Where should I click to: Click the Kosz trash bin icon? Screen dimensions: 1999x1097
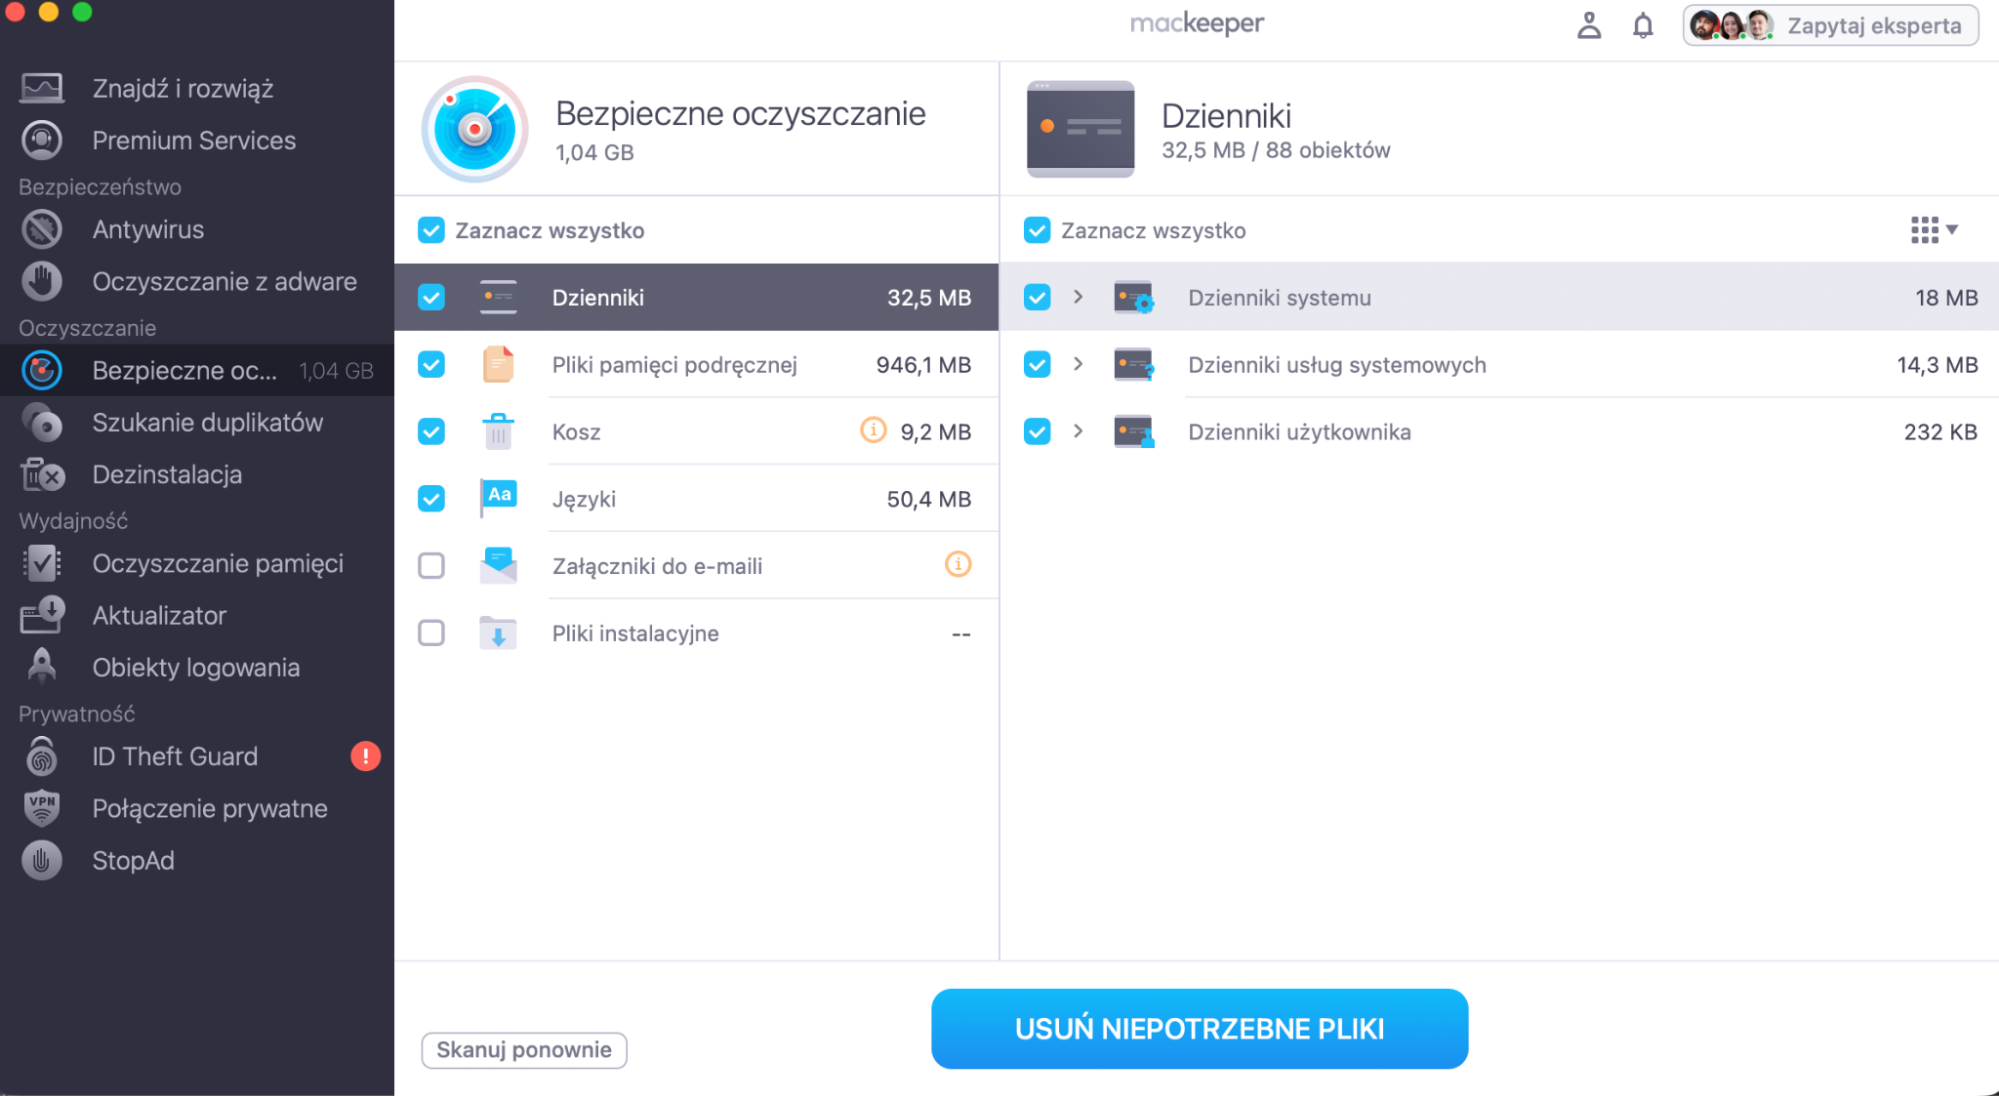point(498,431)
